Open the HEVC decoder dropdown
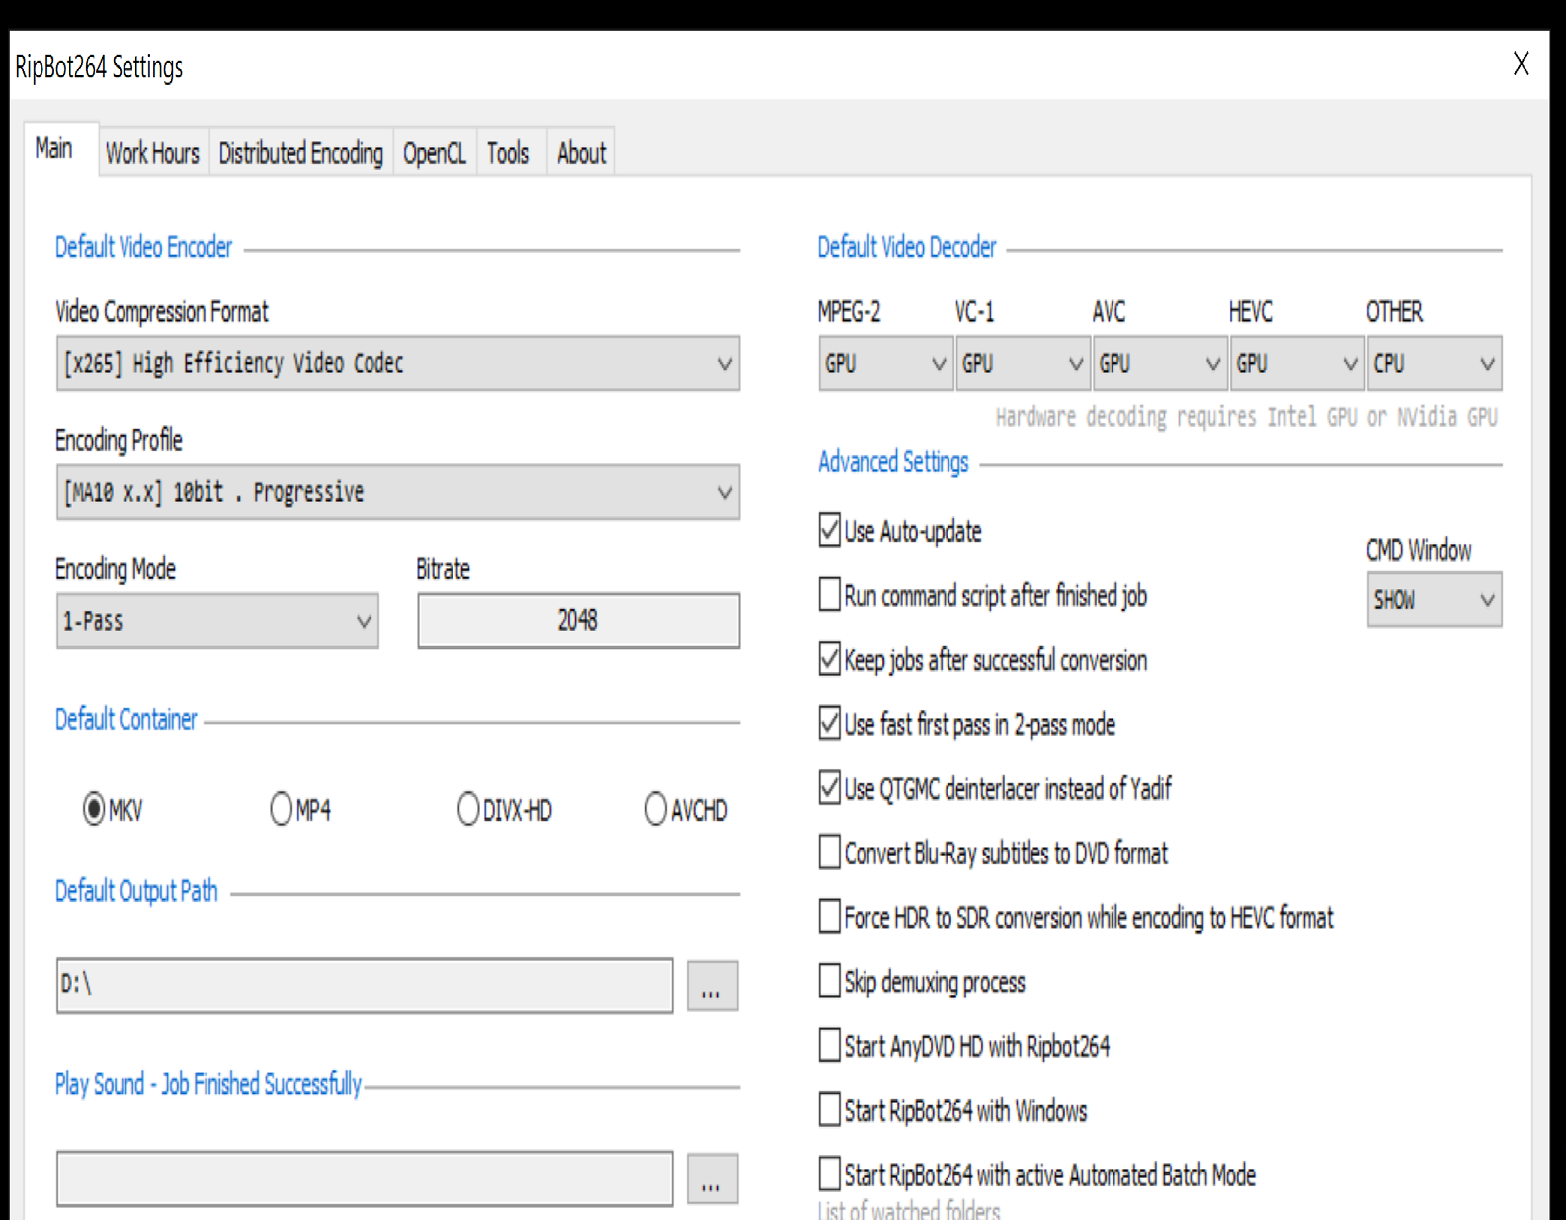The image size is (1566, 1220). point(1296,364)
